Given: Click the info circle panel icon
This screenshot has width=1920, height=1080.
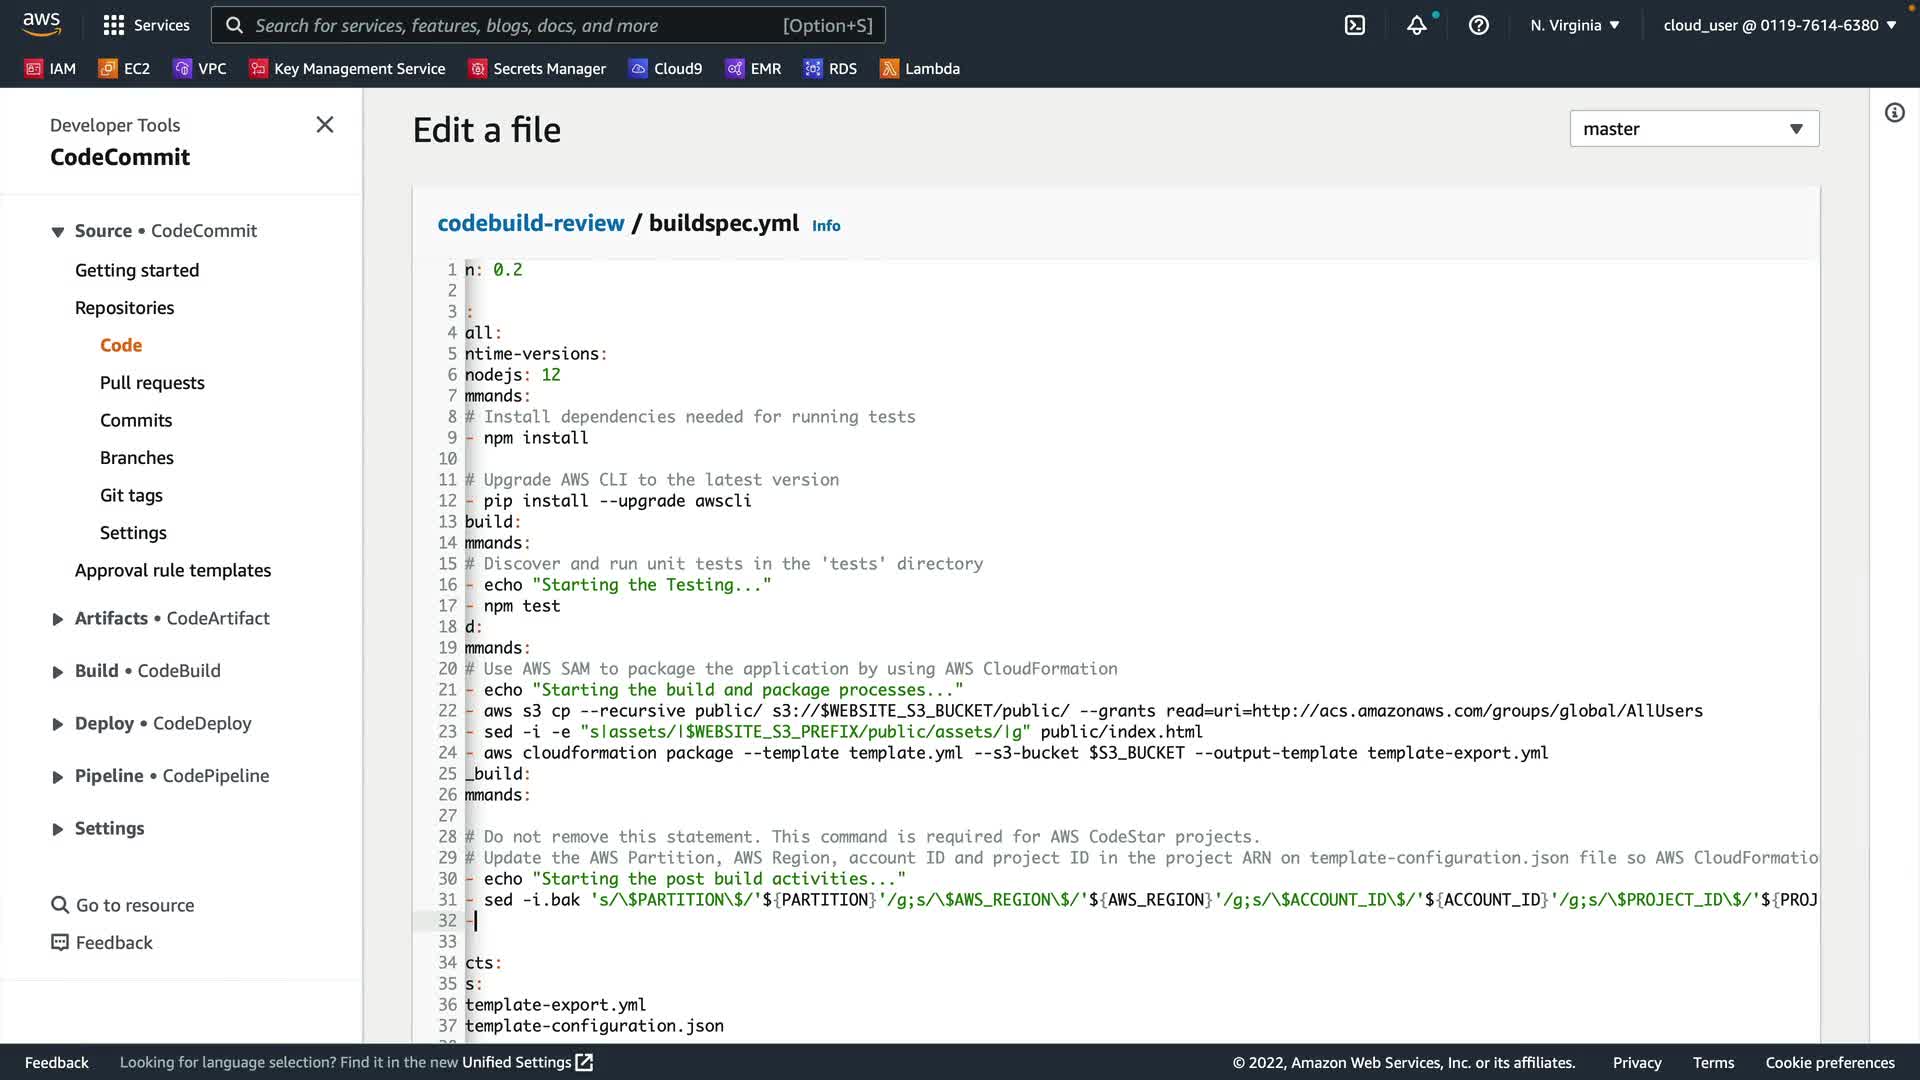Looking at the screenshot, I should pyautogui.click(x=1894, y=113).
